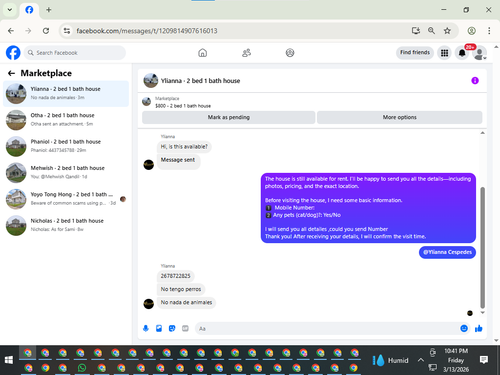Open Ylianna - 2 bed 1 bath house chat
Image resolution: width=500 pixels, height=375 pixels.
[66, 93]
